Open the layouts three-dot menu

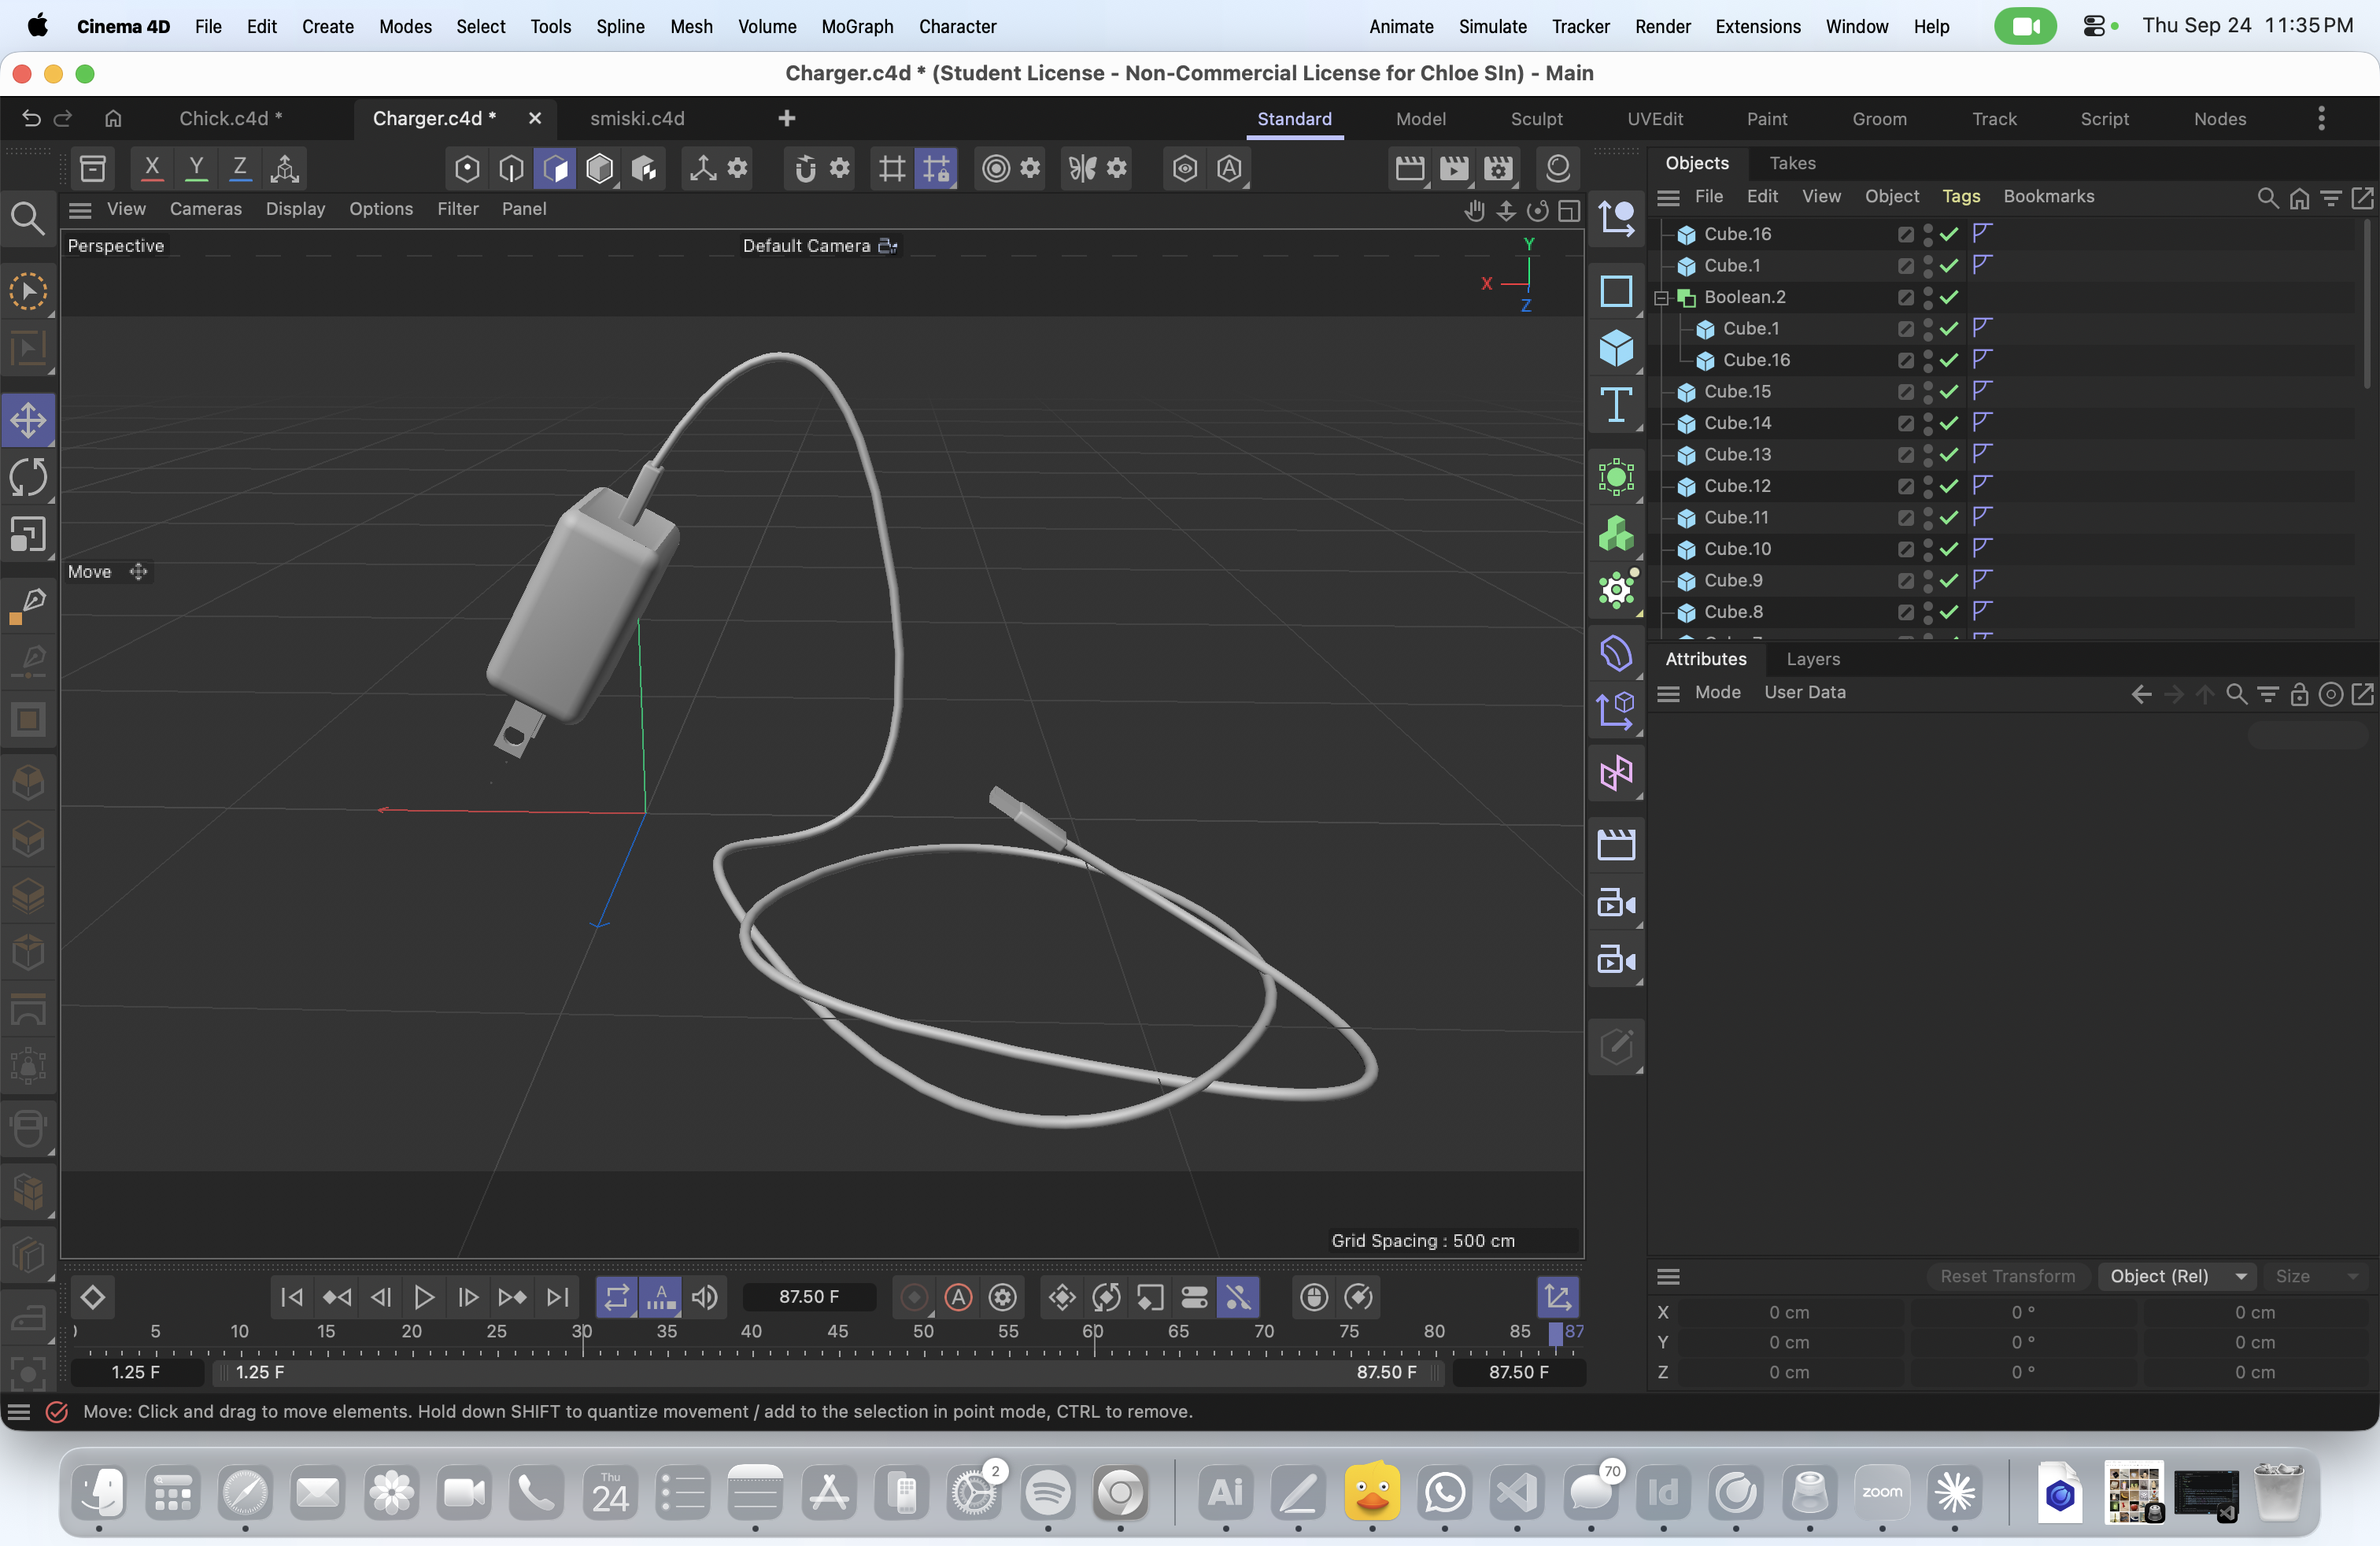click(2321, 119)
